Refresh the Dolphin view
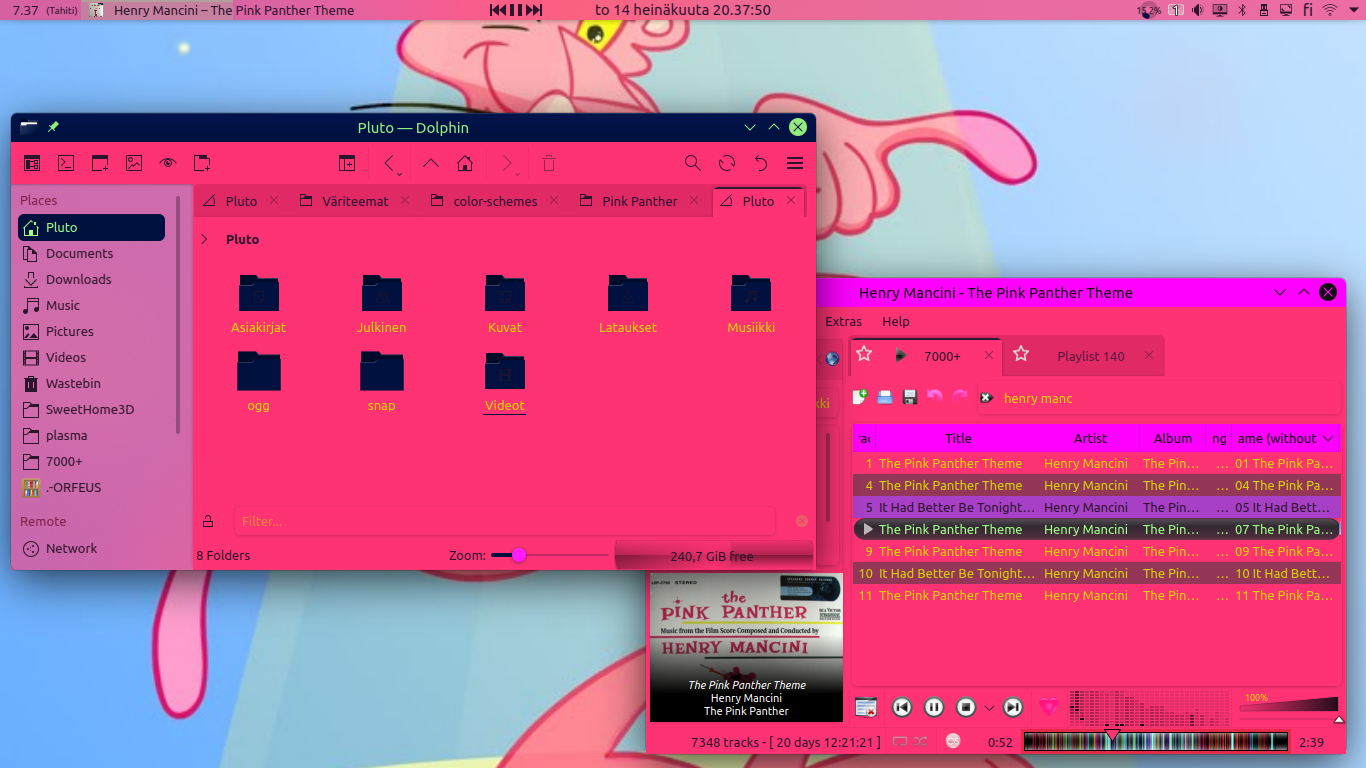 tap(727, 163)
